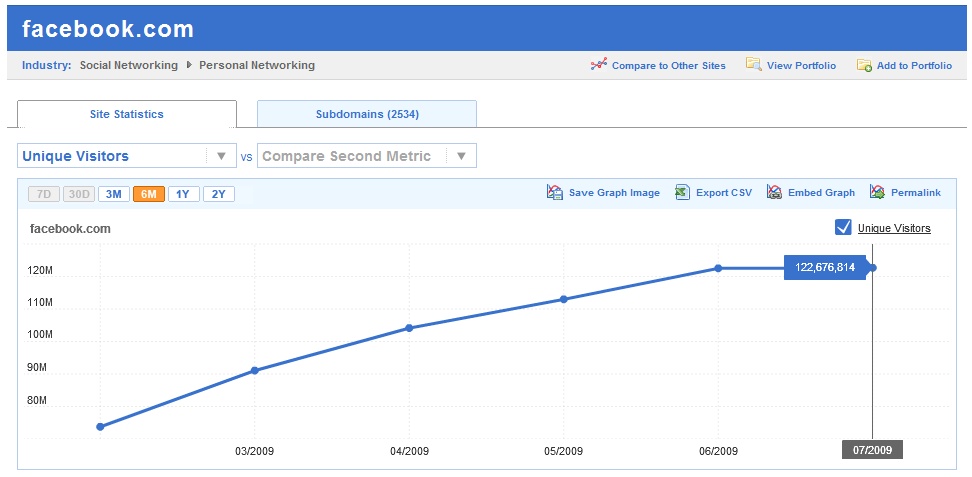Click the Social Networking industry breadcrumb
Screen dimensions: 972x477
point(129,65)
